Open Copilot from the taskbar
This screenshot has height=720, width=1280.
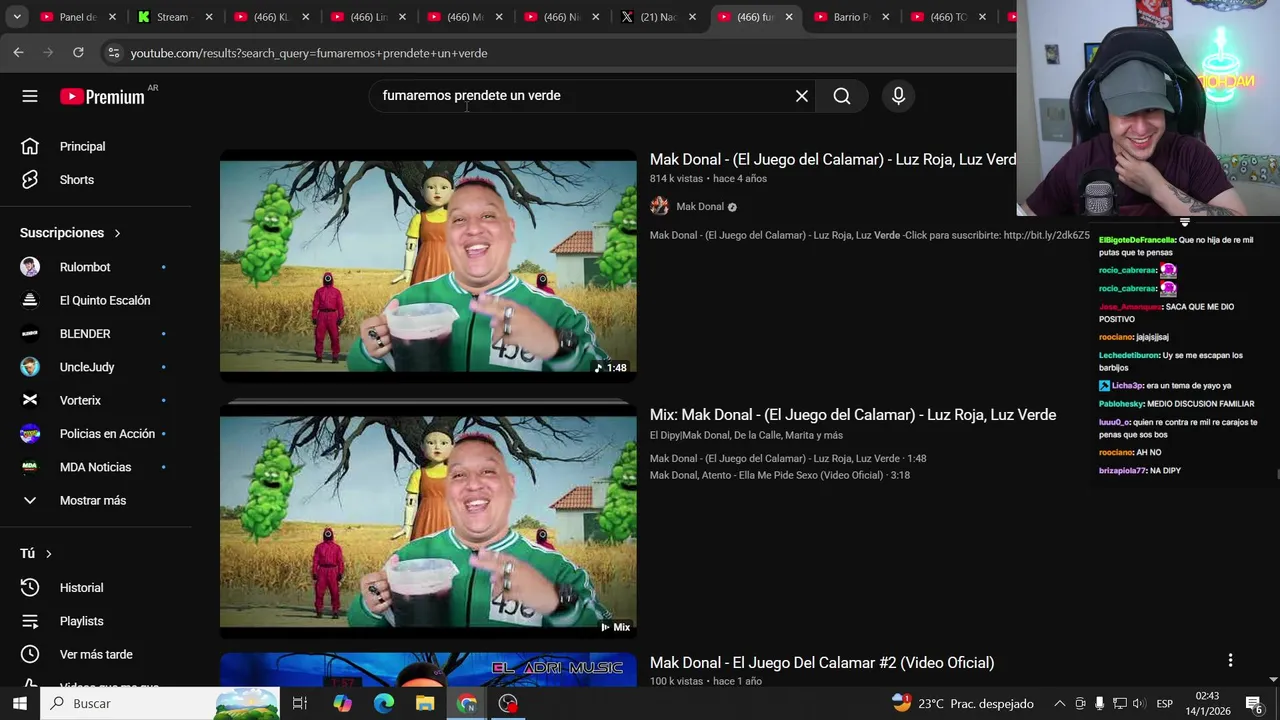[x=343, y=703]
